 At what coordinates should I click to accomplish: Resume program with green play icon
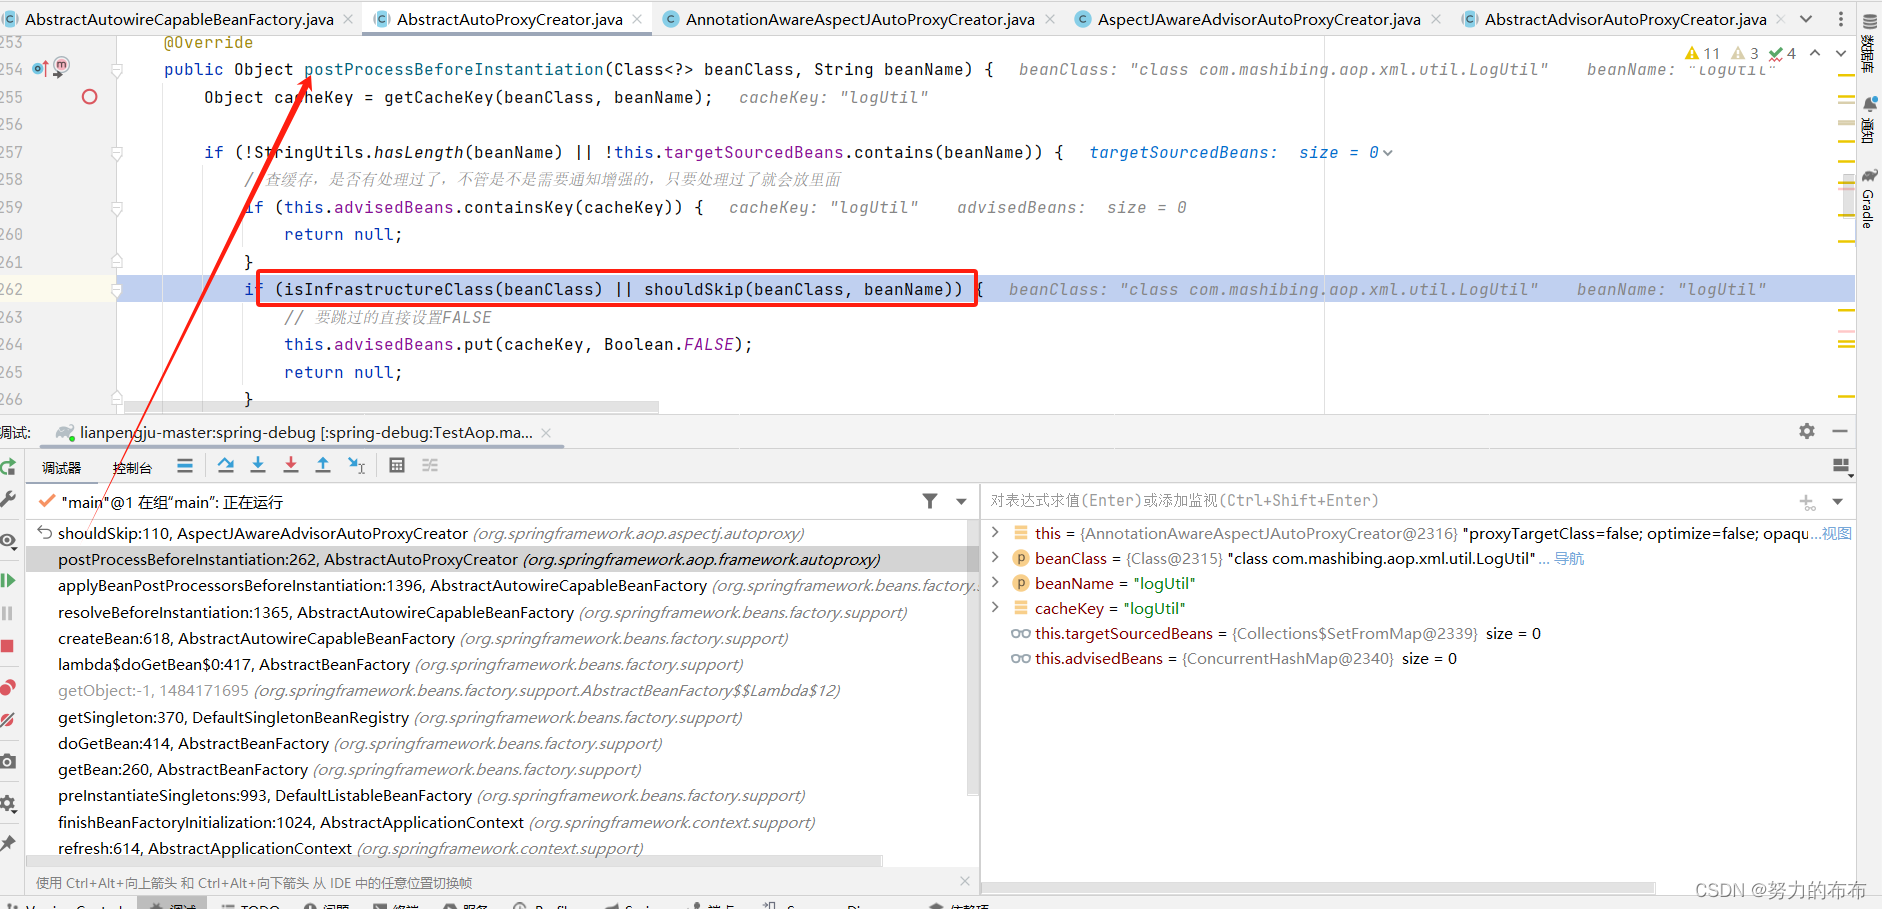7,580
